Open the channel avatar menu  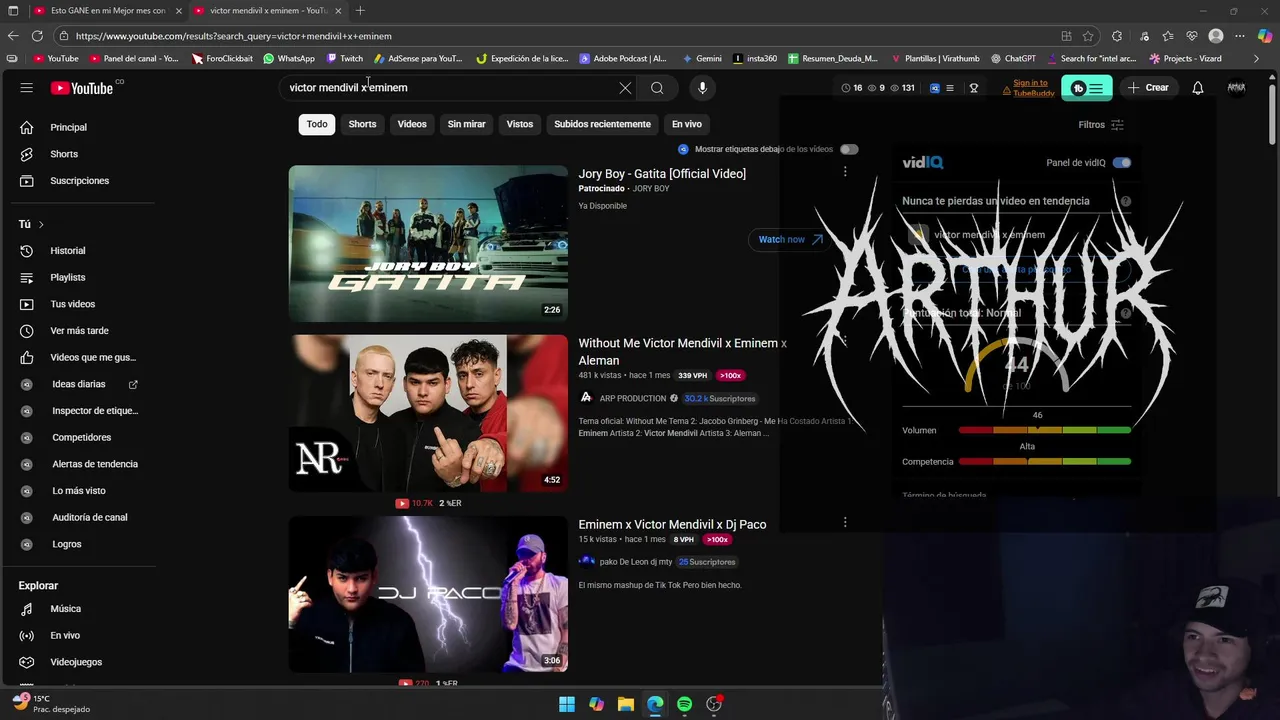(x=1236, y=88)
